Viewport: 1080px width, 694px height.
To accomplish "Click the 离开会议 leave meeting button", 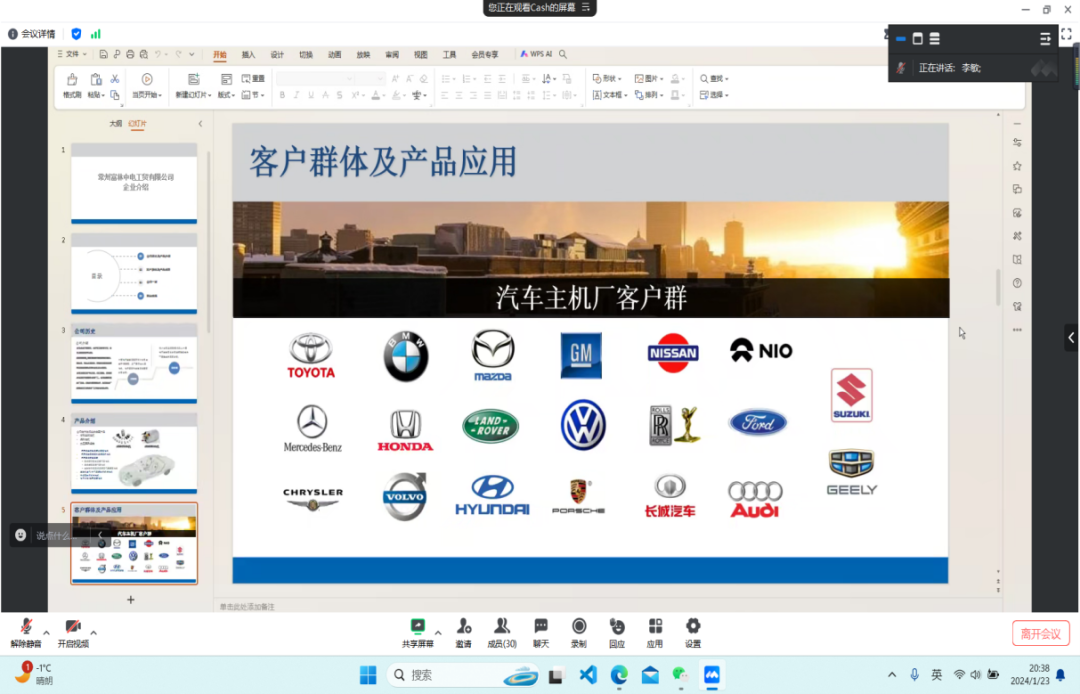I will click(1040, 633).
